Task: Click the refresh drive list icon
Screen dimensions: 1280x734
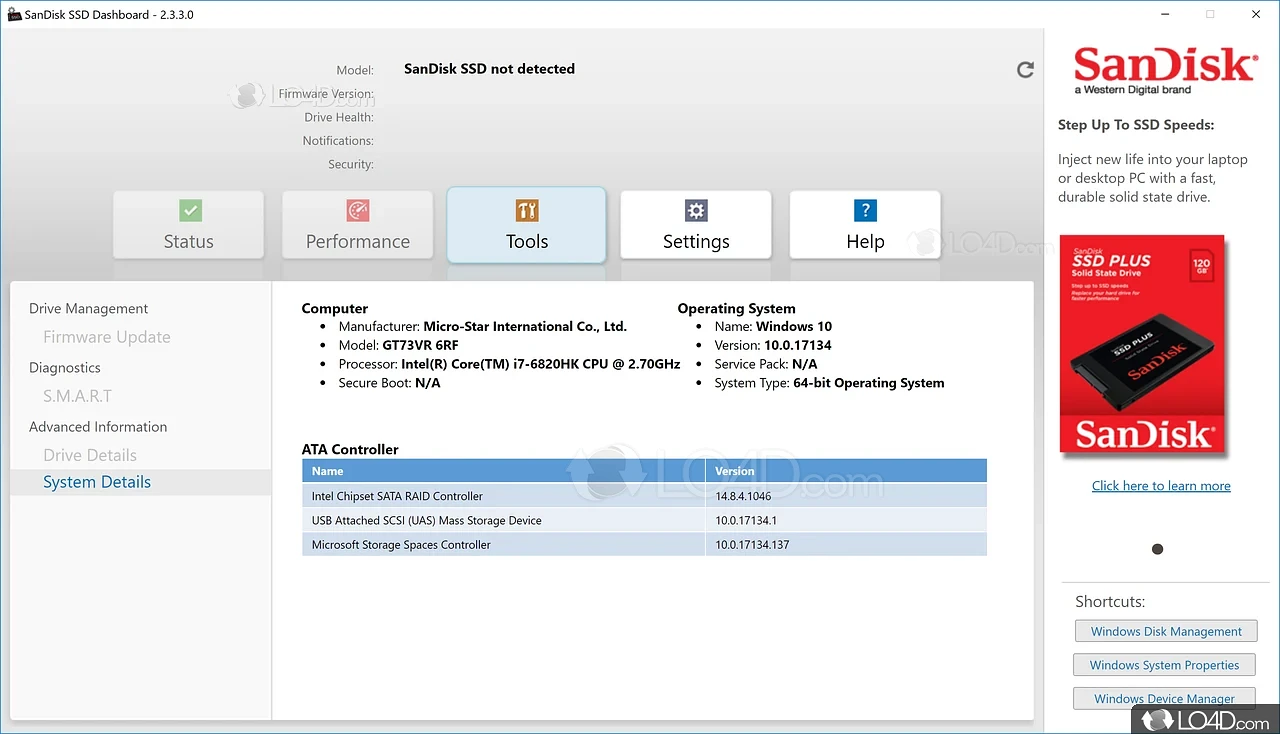Action: pos(1025,70)
